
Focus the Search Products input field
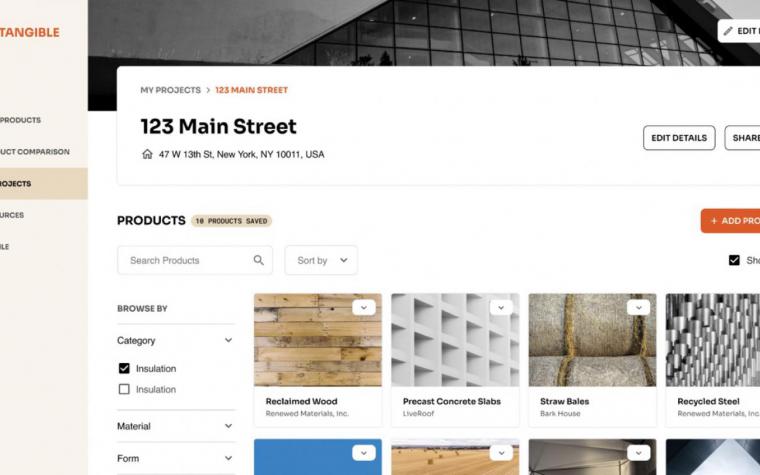(195, 260)
